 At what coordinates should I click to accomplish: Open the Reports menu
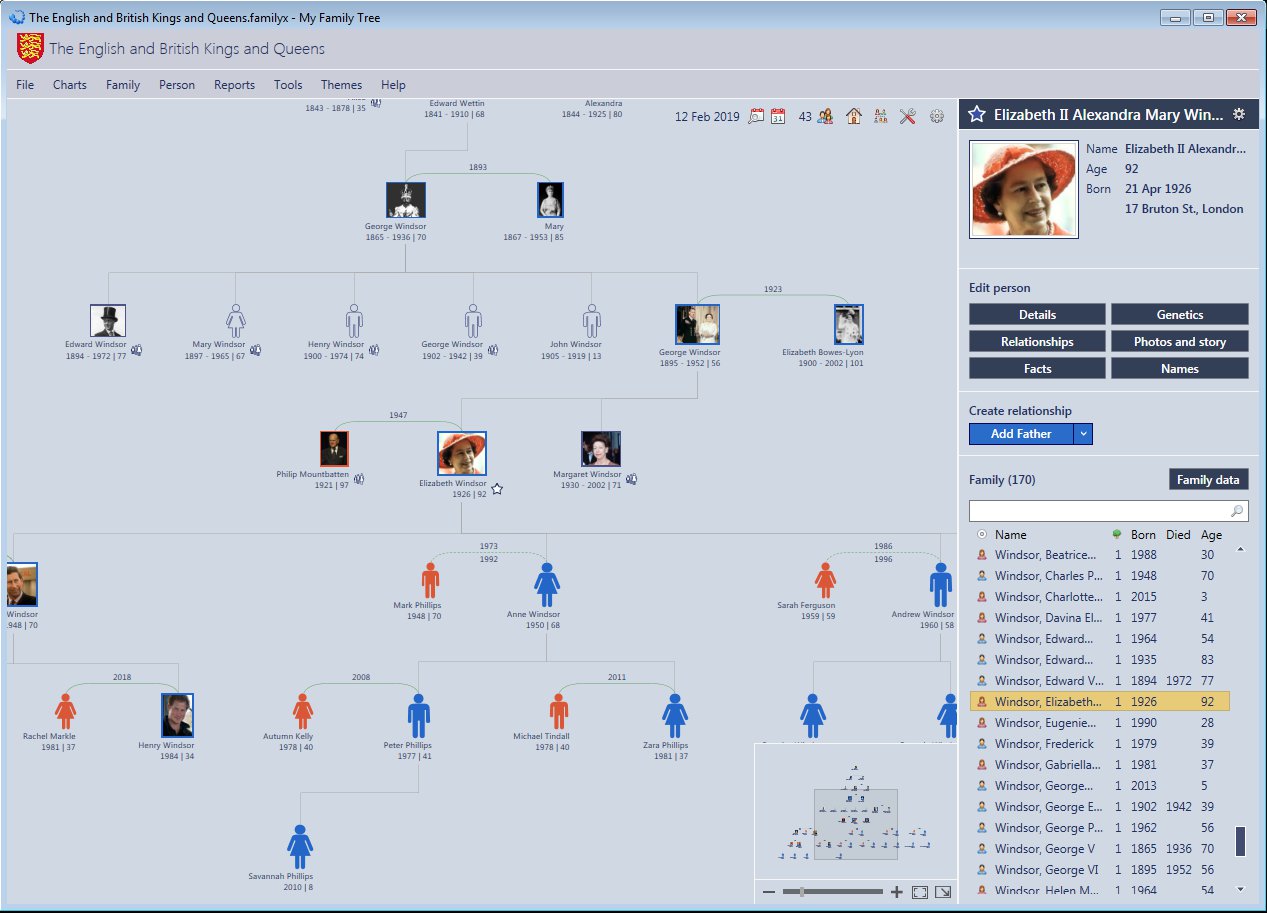(x=234, y=85)
